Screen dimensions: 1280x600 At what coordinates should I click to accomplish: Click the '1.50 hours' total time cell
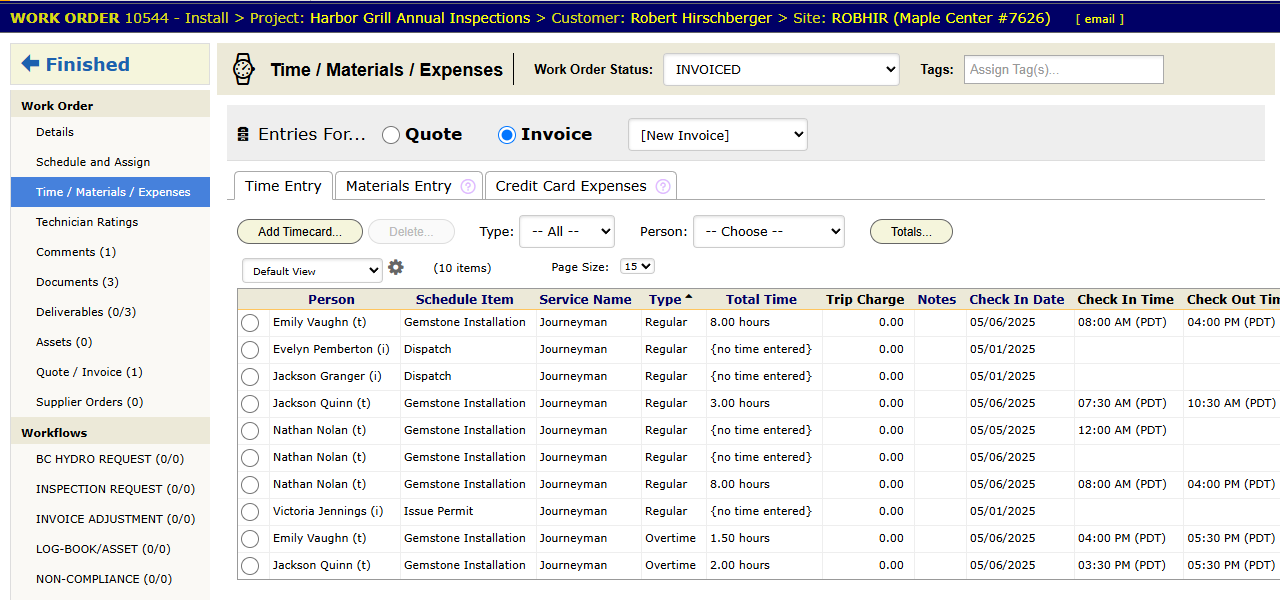click(x=740, y=538)
